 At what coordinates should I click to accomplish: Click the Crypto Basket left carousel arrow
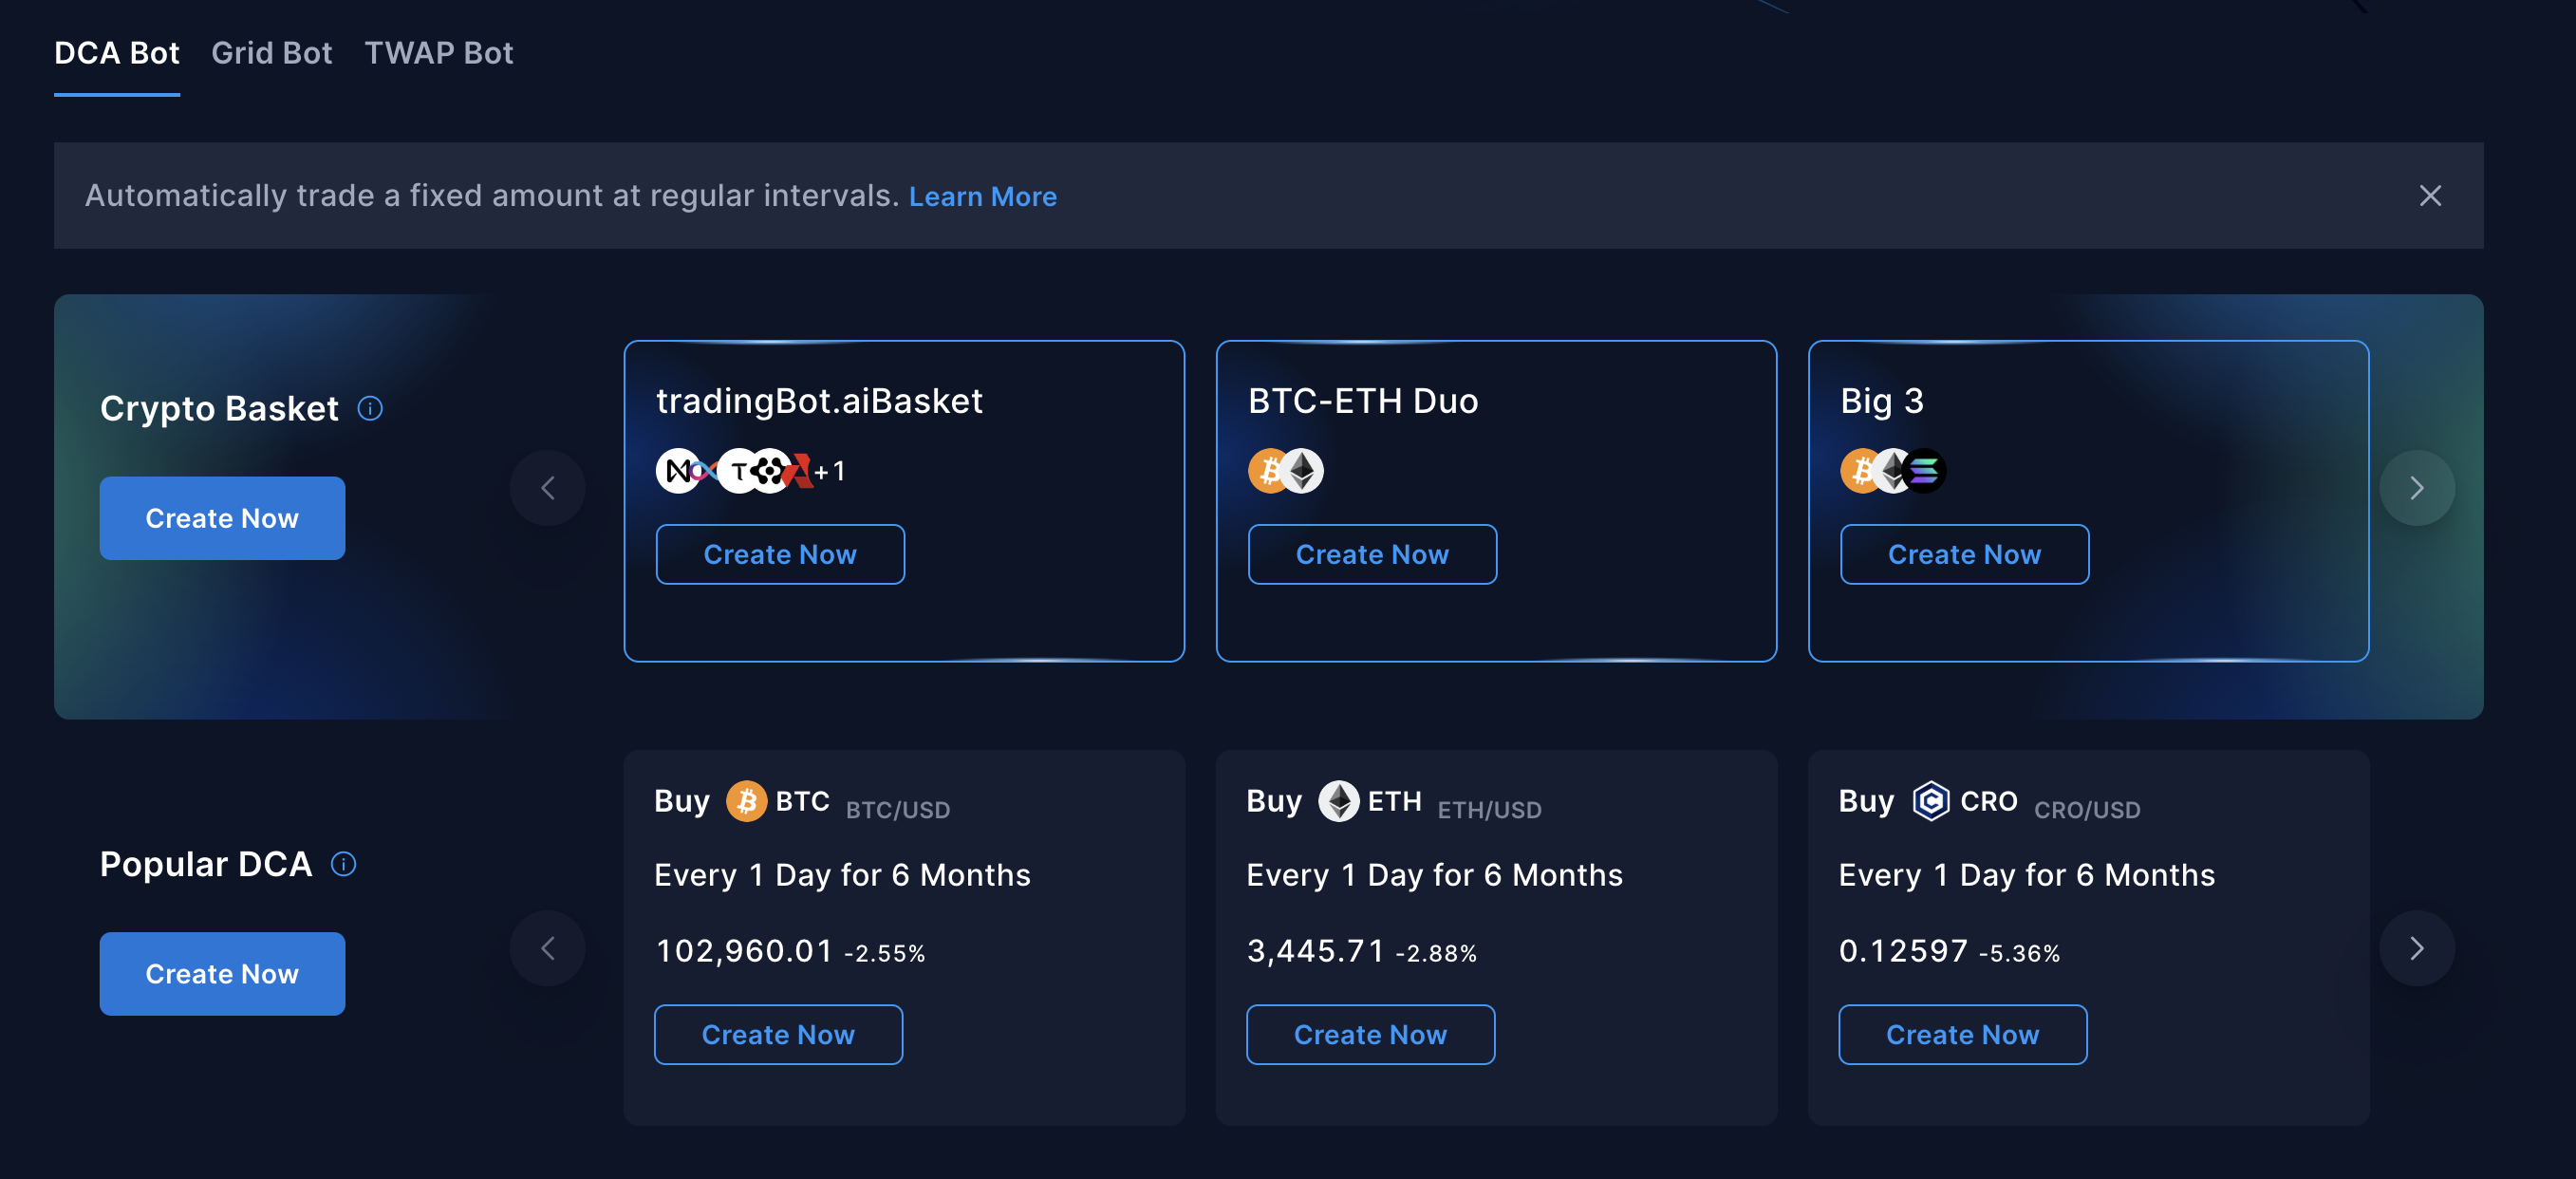click(548, 488)
